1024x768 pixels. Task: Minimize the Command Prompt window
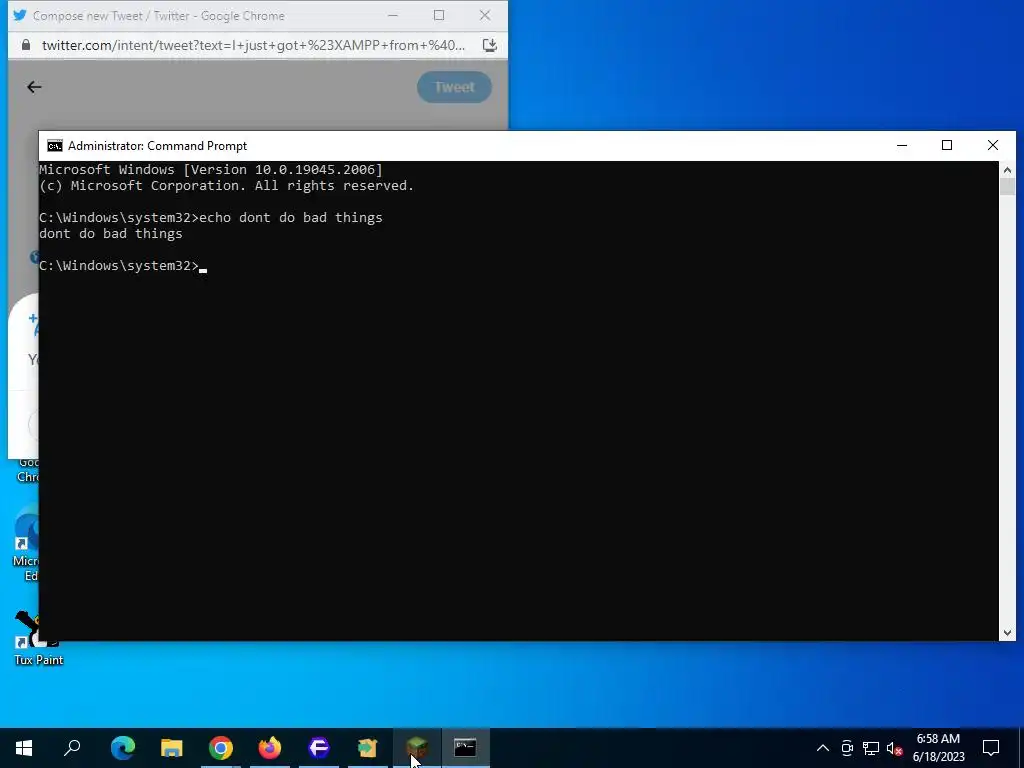tap(902, 146)
